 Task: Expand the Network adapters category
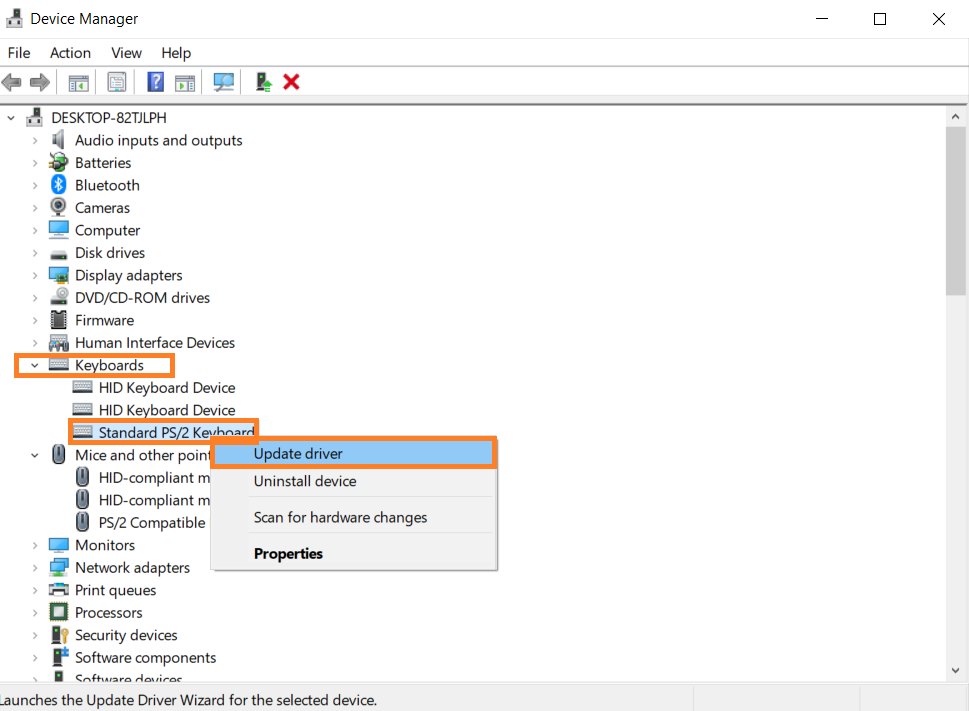click(35, 568)
